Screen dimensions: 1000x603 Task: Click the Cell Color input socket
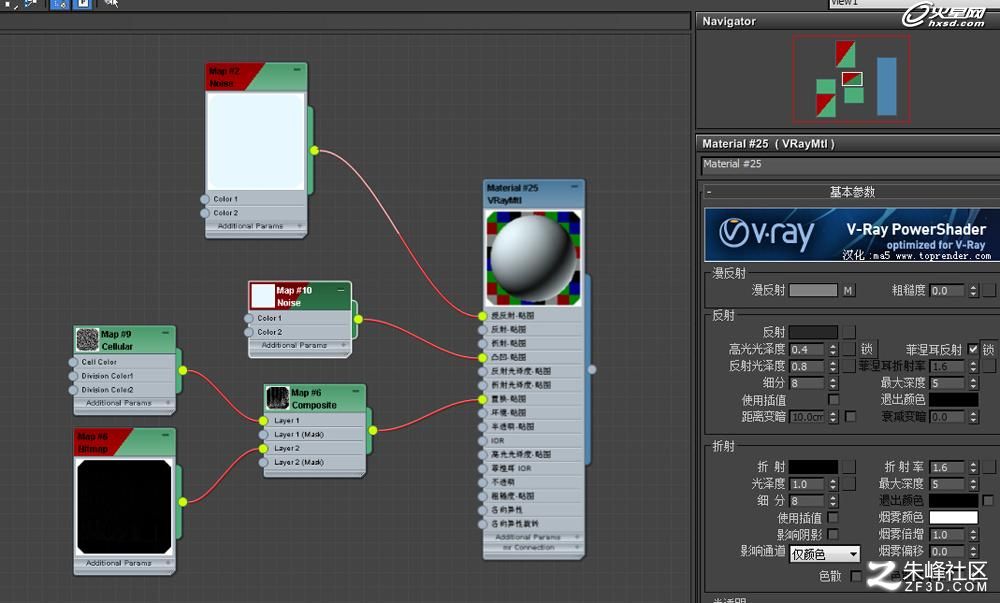coord(73,362)
